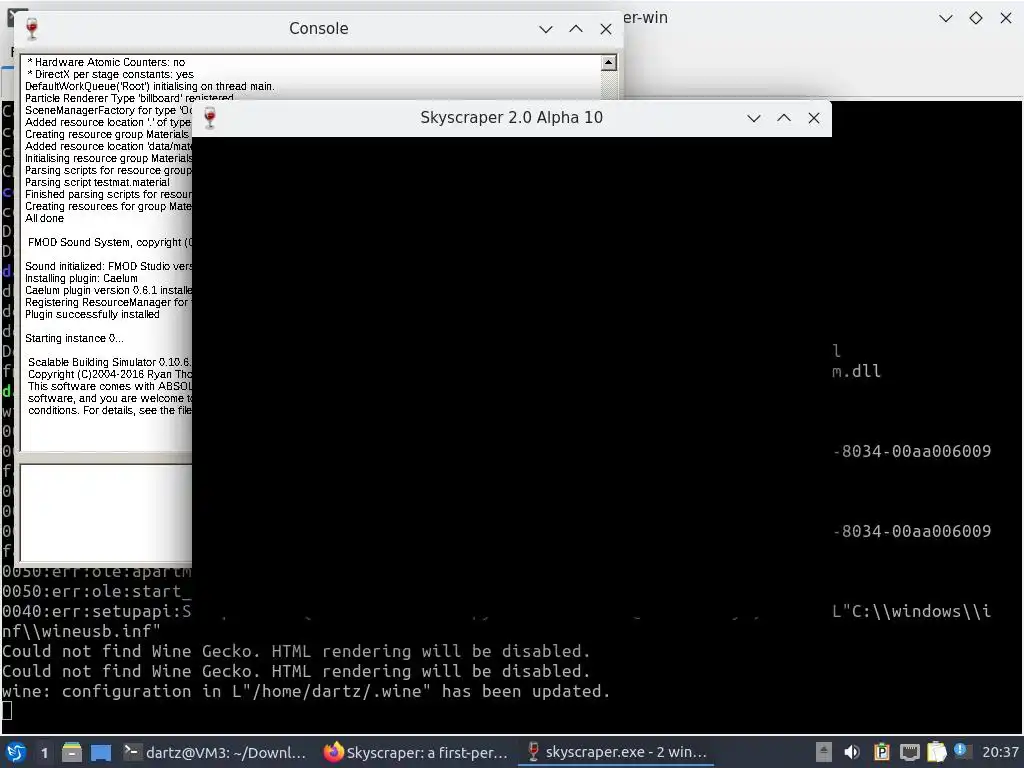Select skyscraper.exe grouped taskbar entry

coord(617,752)
